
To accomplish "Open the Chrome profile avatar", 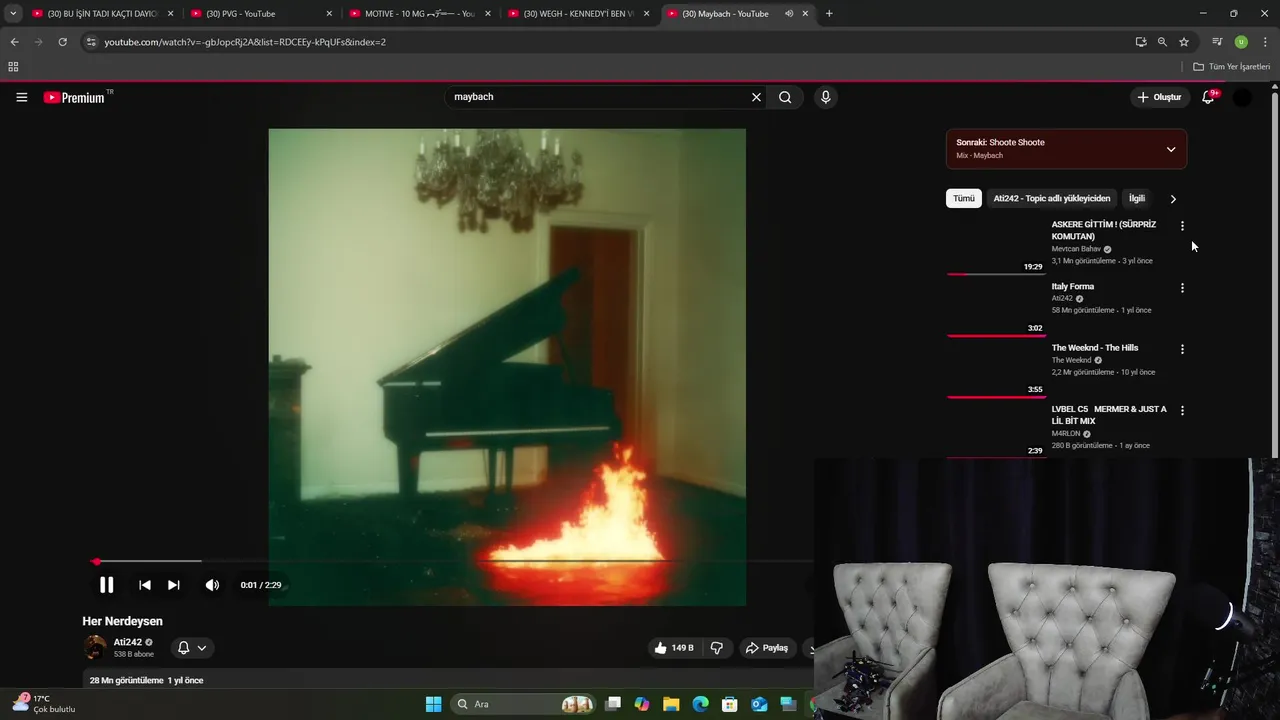I will [x=1241, y=42].
